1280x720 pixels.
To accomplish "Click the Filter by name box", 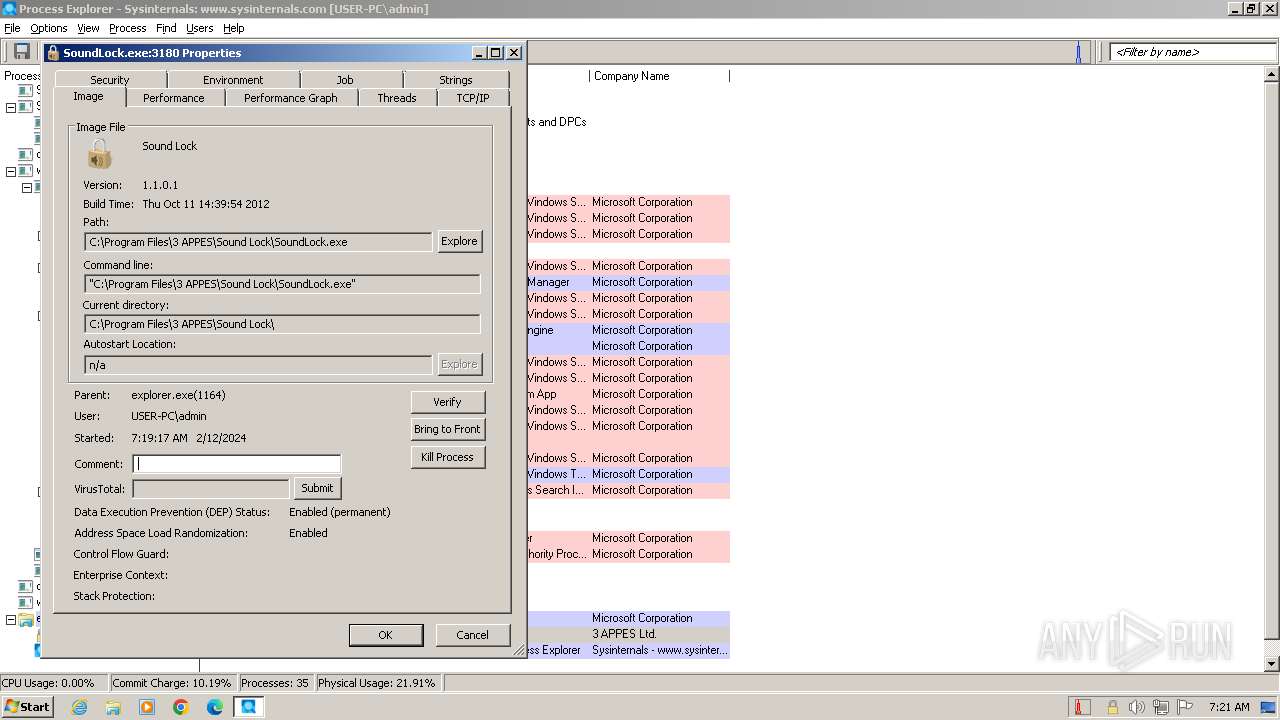I will click(1192, 52).
